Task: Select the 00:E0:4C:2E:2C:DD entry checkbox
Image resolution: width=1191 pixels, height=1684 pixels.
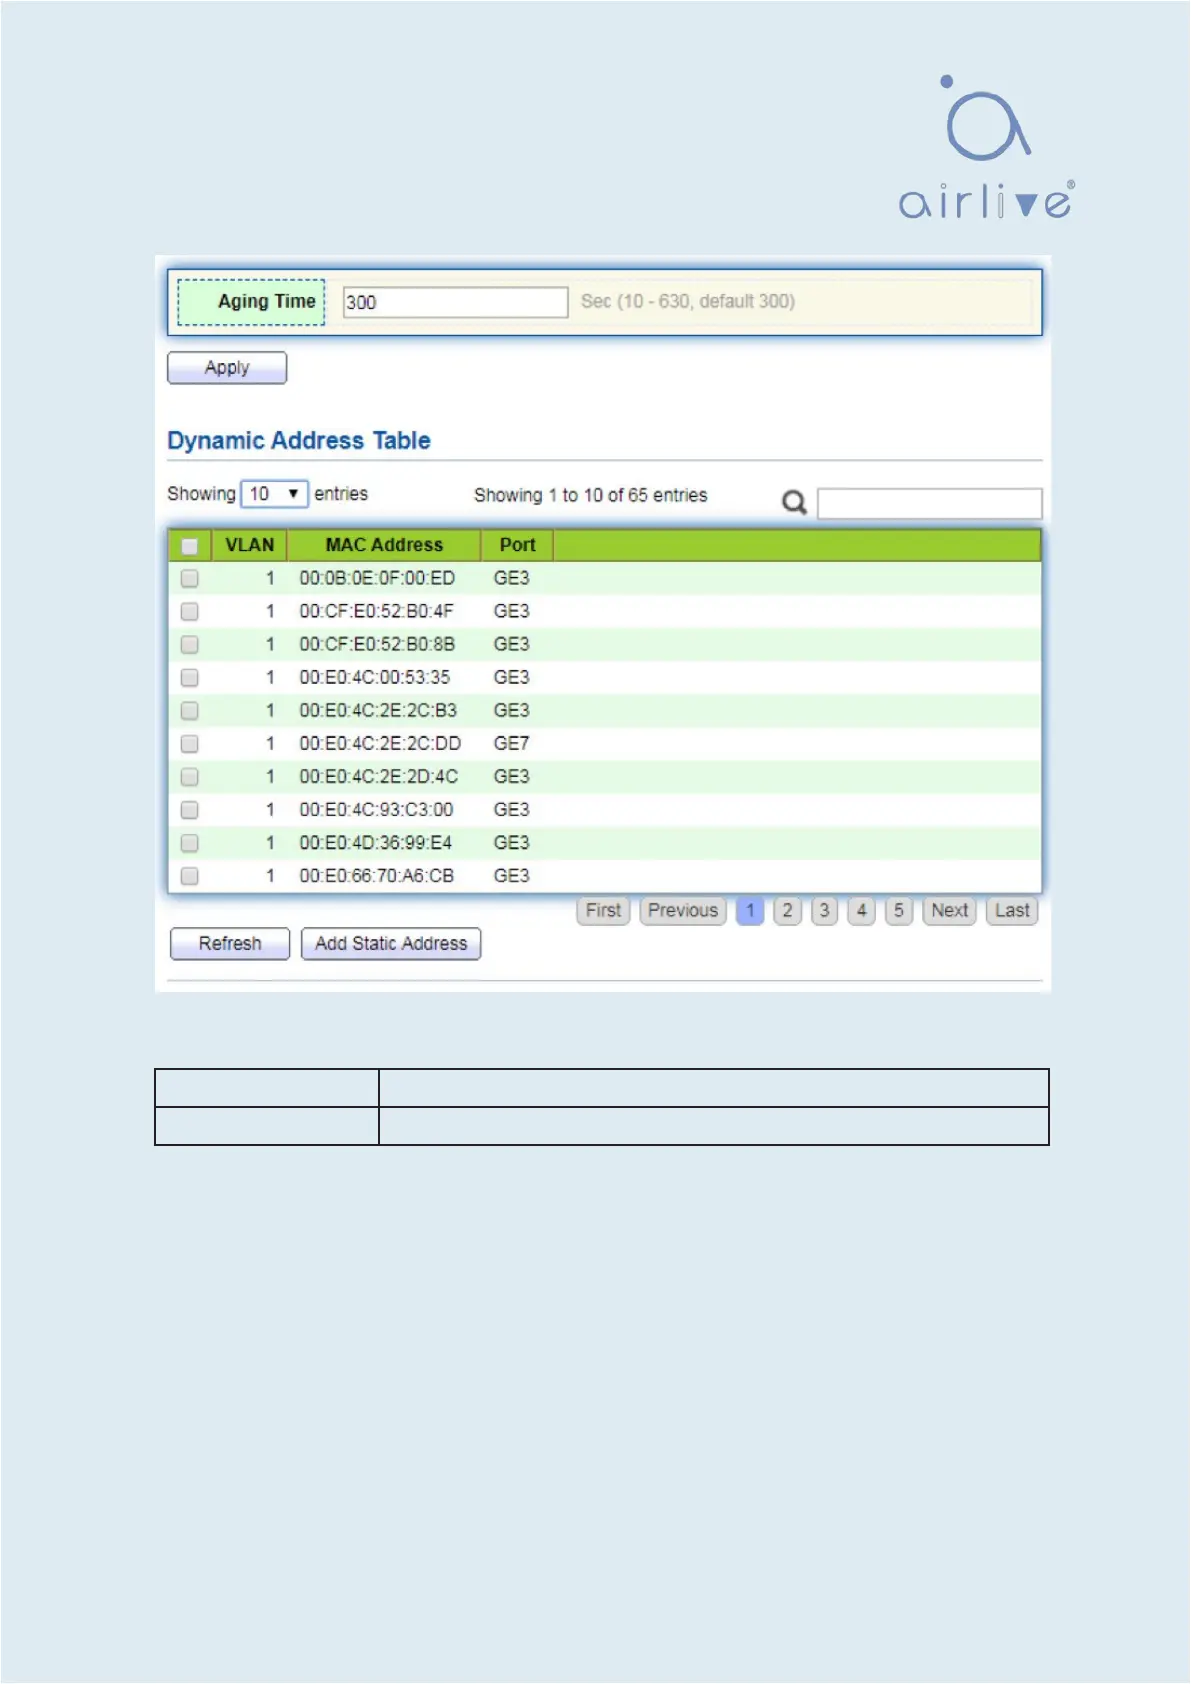Action: [189, 744]
